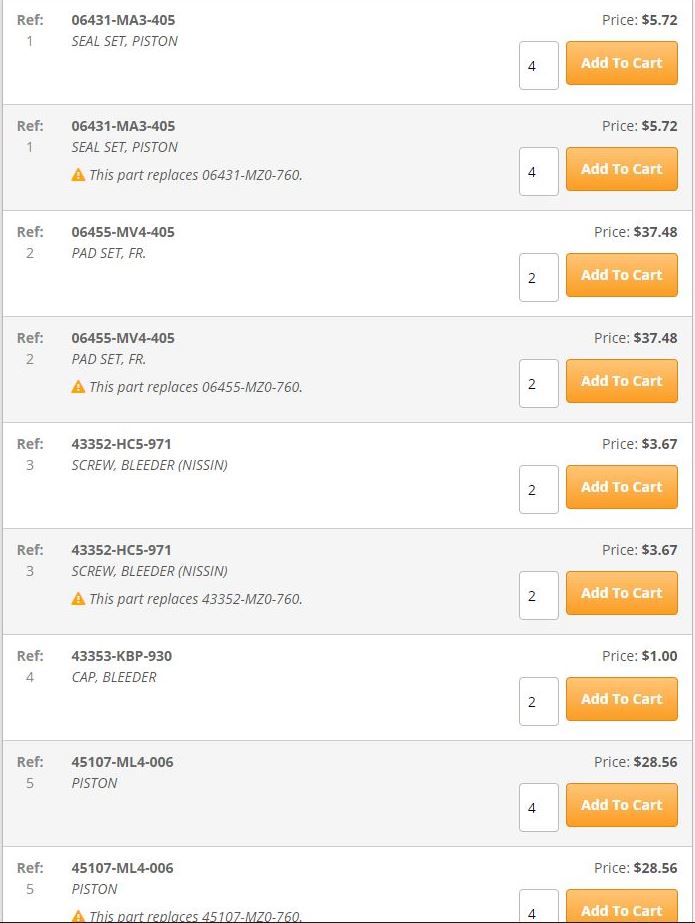Add first SEAL SET, PISTON to cart
Image resolution: width=695 pixels, height=923 pixels.
coord(621,63)
